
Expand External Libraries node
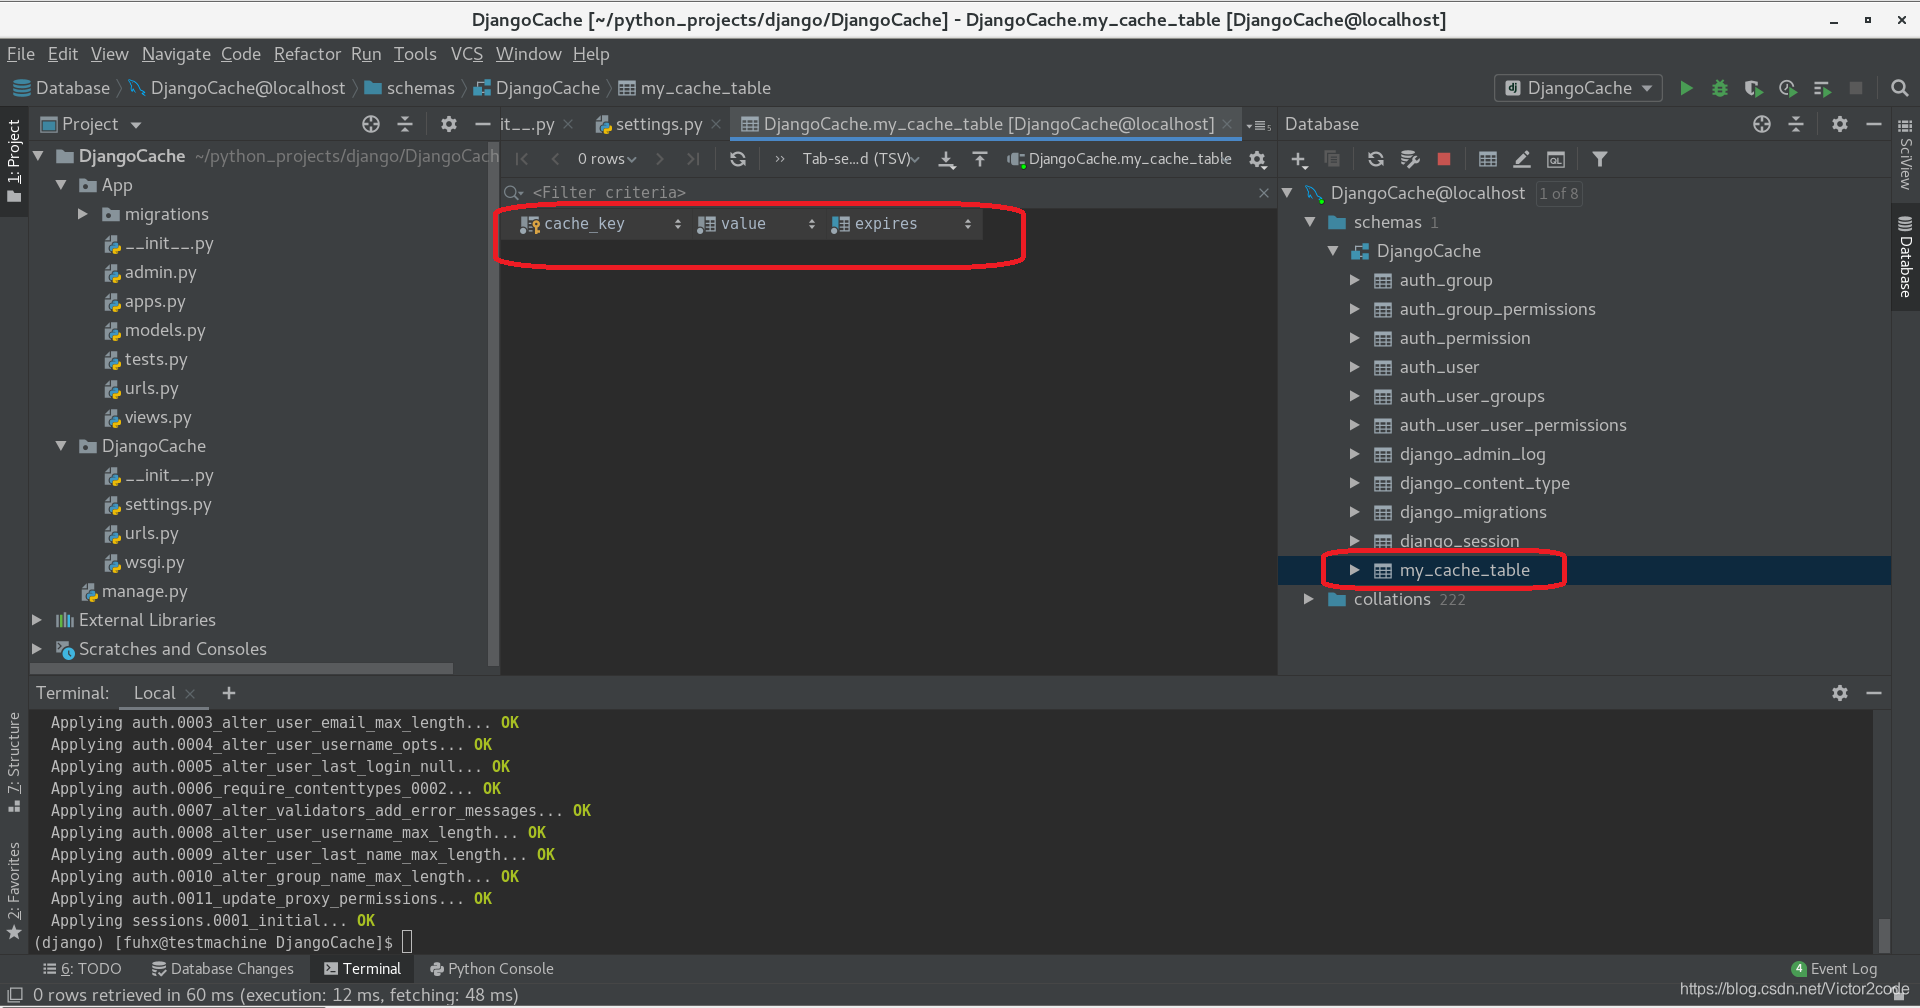click(38, 620)
